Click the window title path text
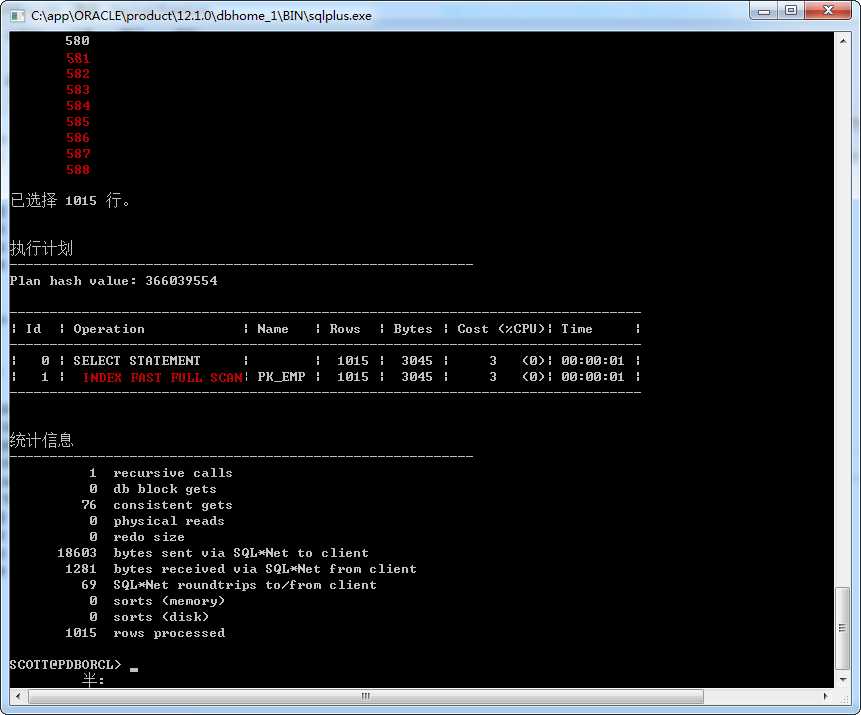Image resolution: width=861 pixels, height=715 pixels. pos(201,15)
